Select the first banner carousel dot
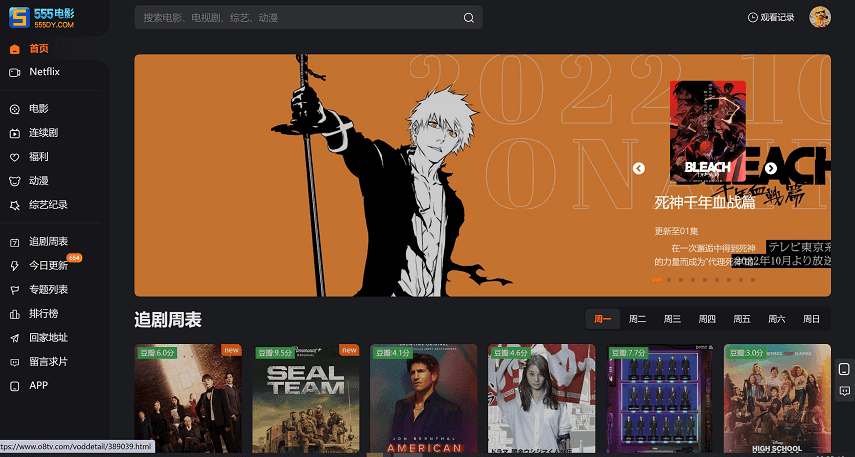 coord(656,280)
